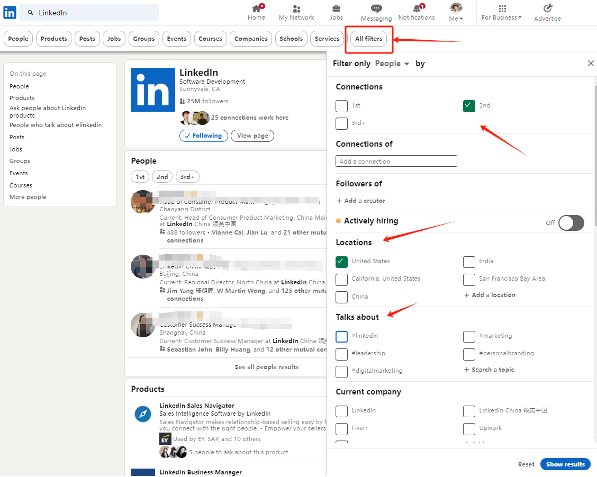597x477 pixels.
Task: Check the 3rd+ connections checkbox
Action: point(342,123)
